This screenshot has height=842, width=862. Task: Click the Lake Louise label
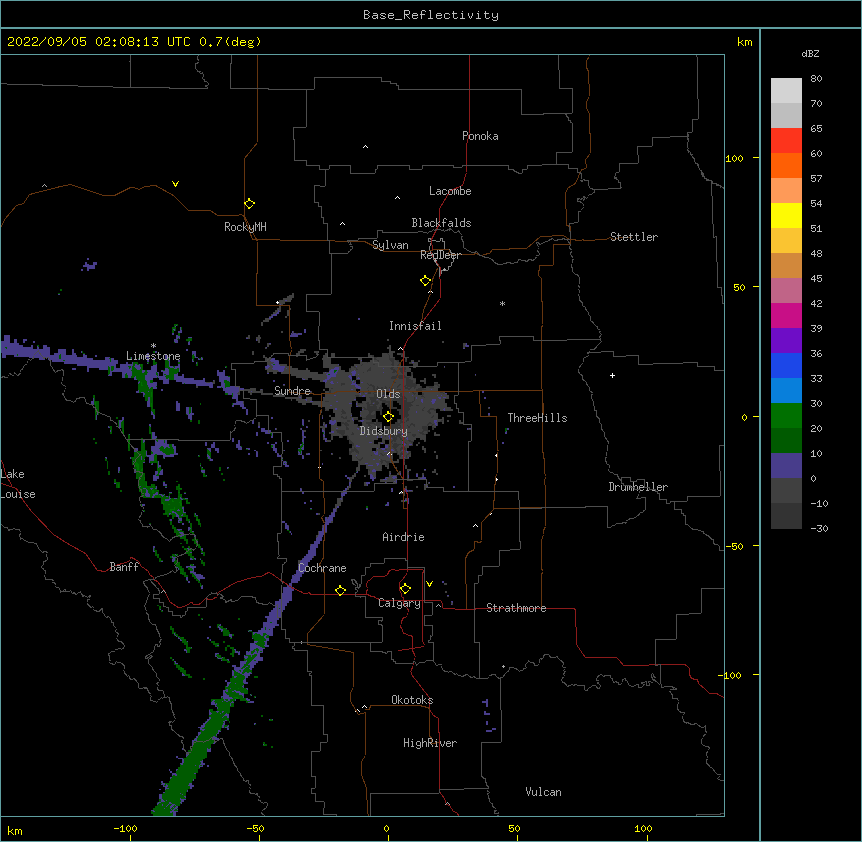click(x=18, y=484)
